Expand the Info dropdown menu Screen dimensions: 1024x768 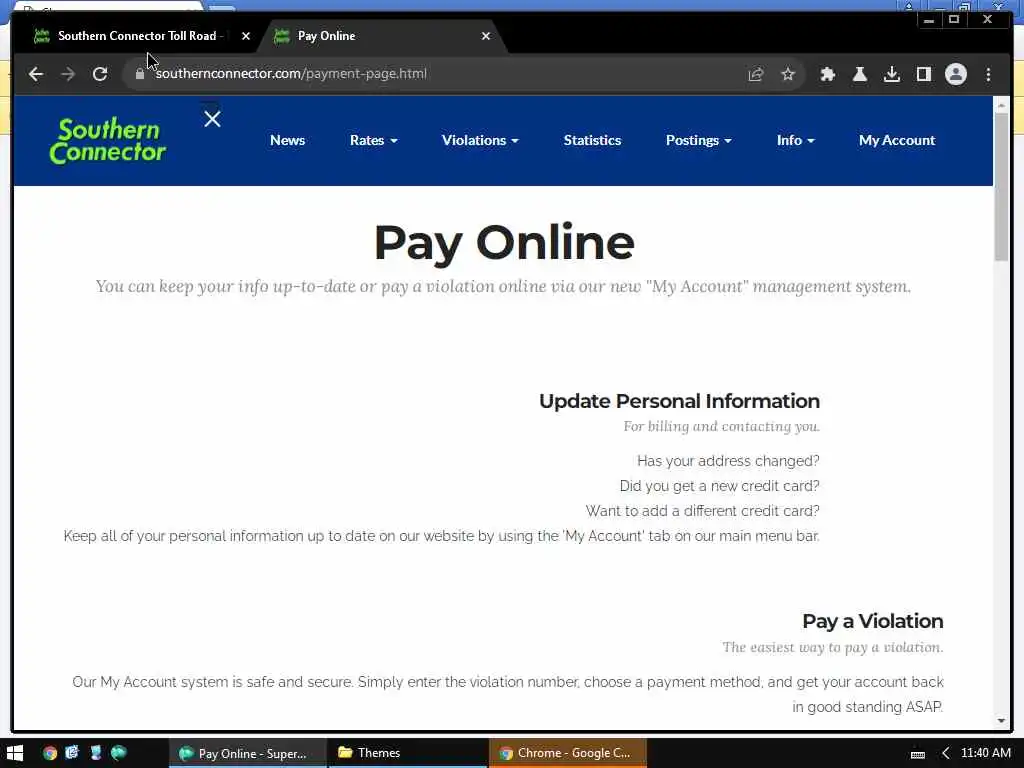(795, 140)
